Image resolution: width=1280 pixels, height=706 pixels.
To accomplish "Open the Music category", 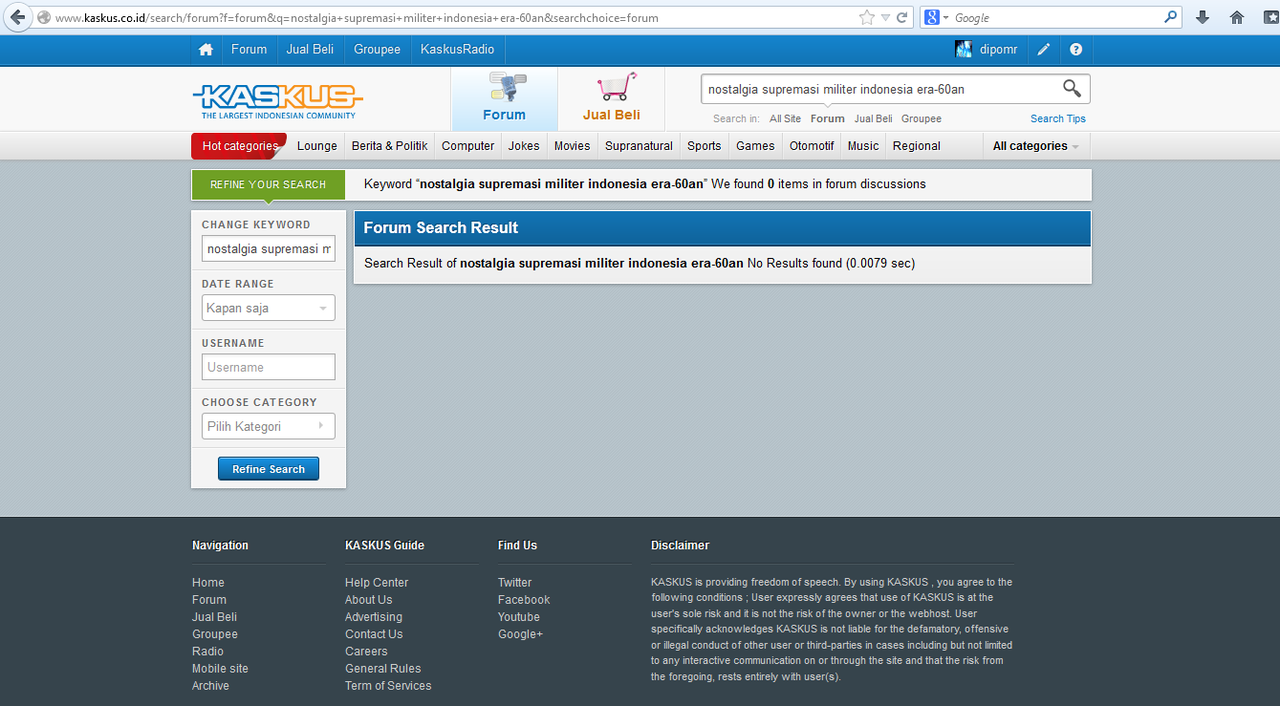I will pos(863,146).
